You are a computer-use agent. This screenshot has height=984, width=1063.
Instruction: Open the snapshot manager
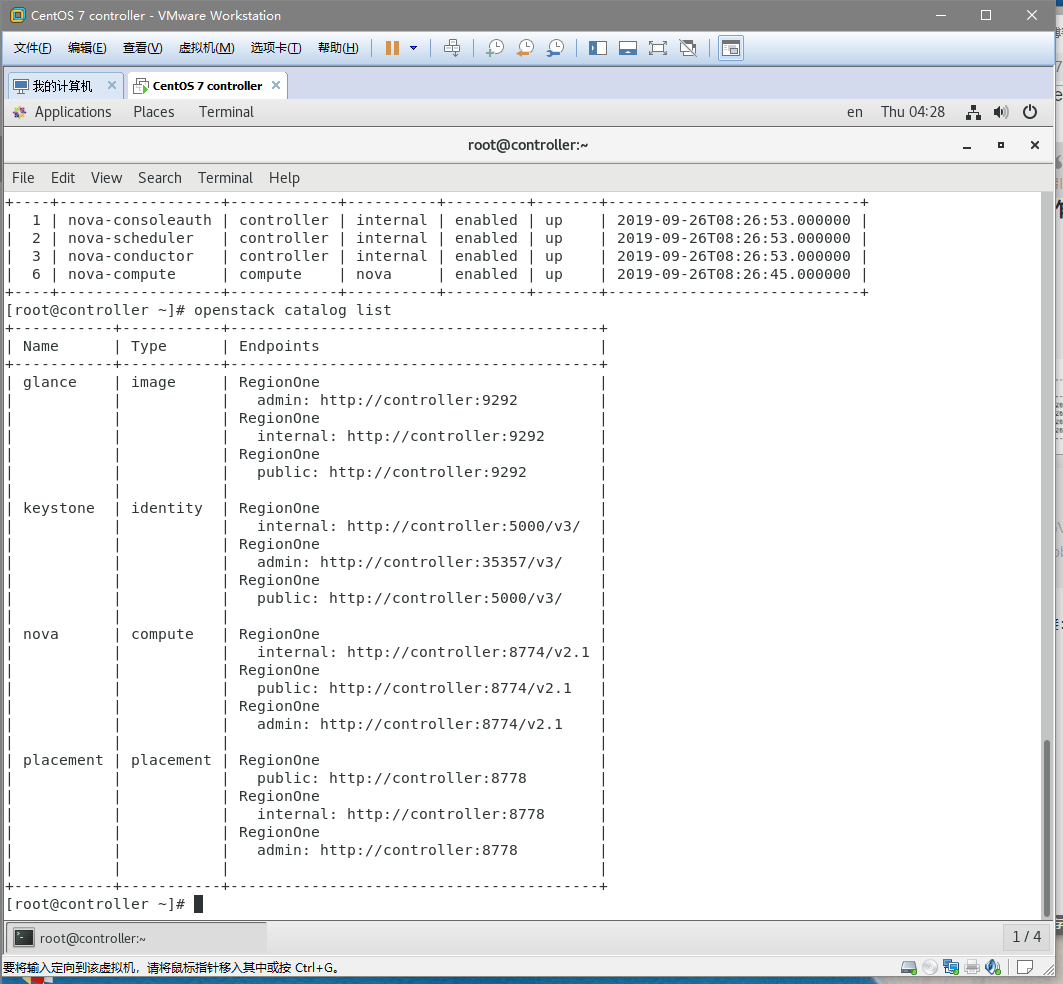[555, 47]
